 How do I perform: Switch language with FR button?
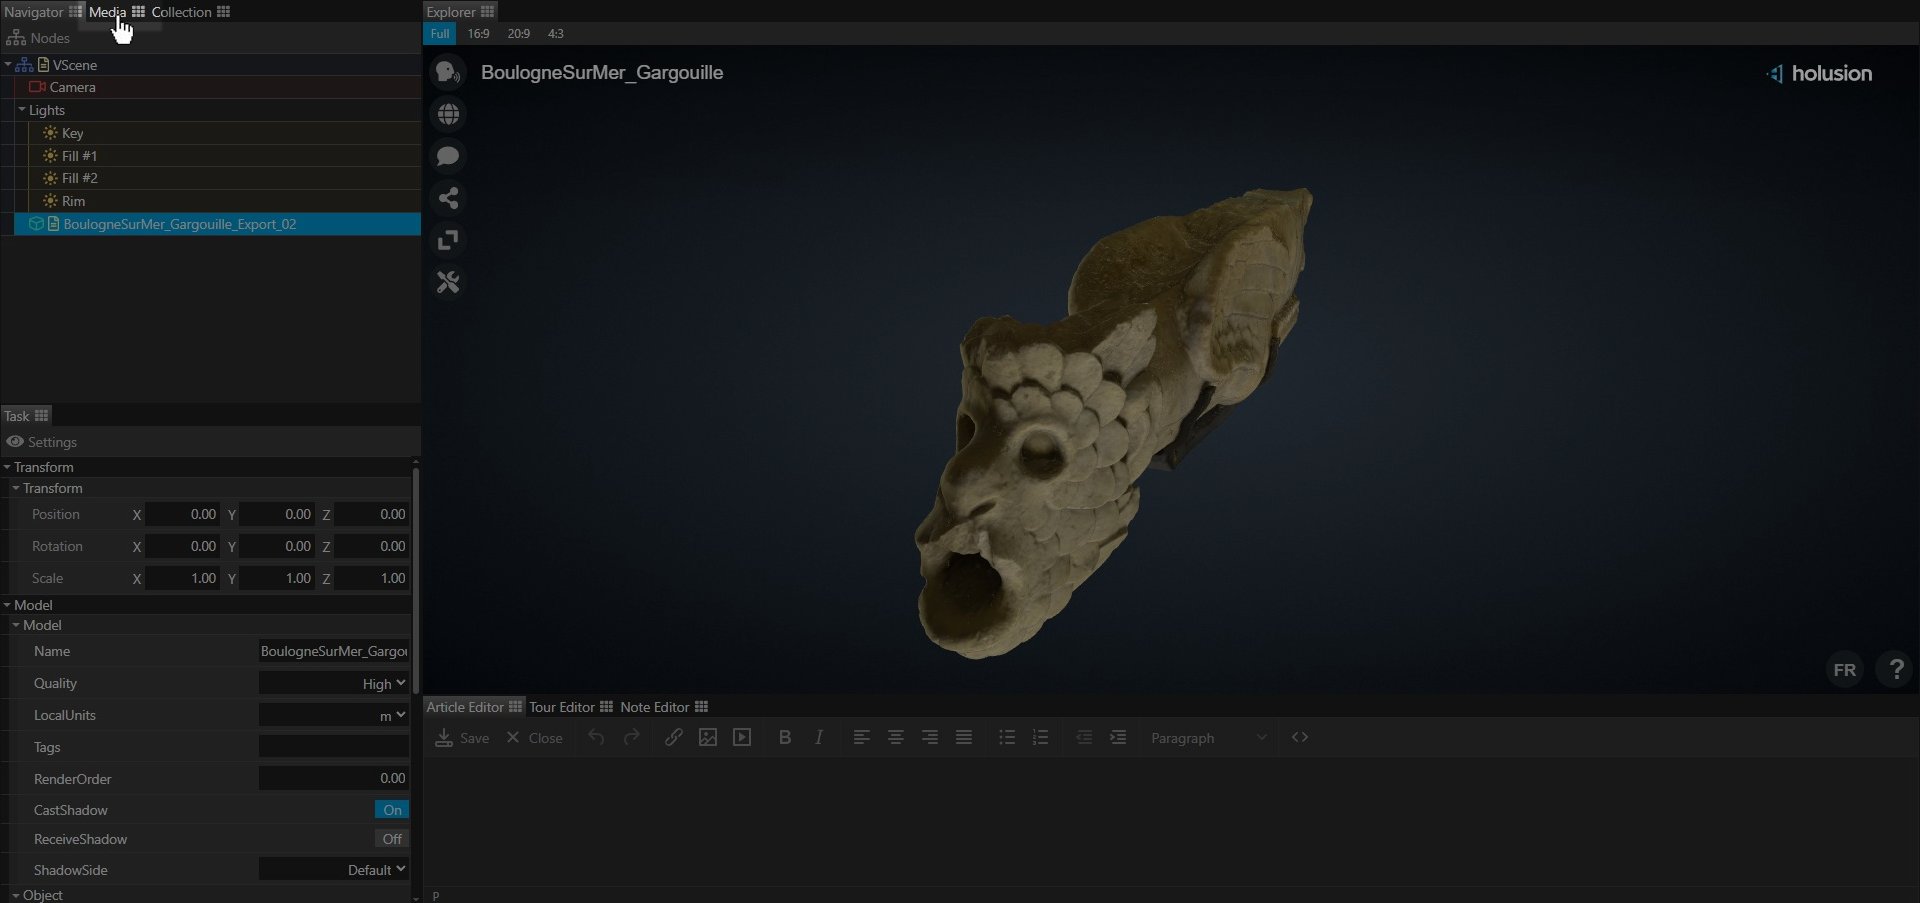point(1845,669)
